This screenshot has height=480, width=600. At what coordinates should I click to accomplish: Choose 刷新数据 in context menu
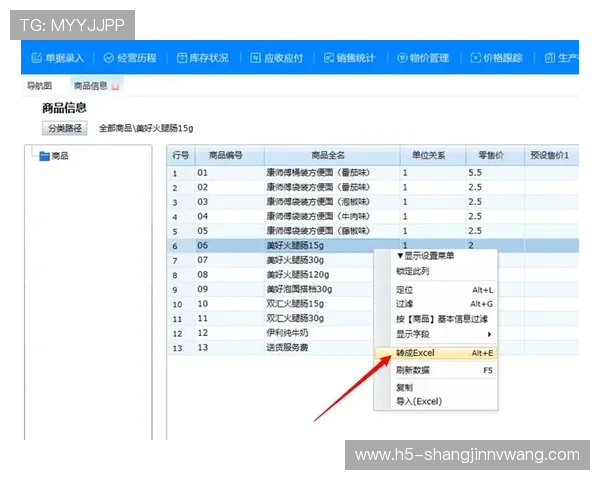click(x=444, y=370)
